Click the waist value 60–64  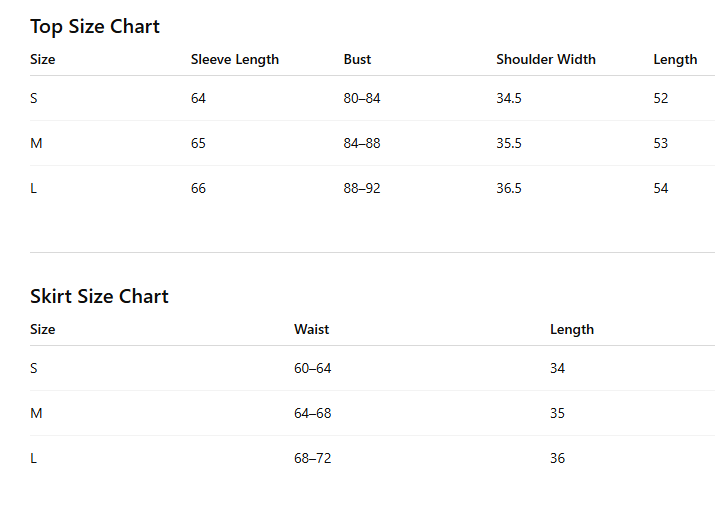tap(312, 368)
